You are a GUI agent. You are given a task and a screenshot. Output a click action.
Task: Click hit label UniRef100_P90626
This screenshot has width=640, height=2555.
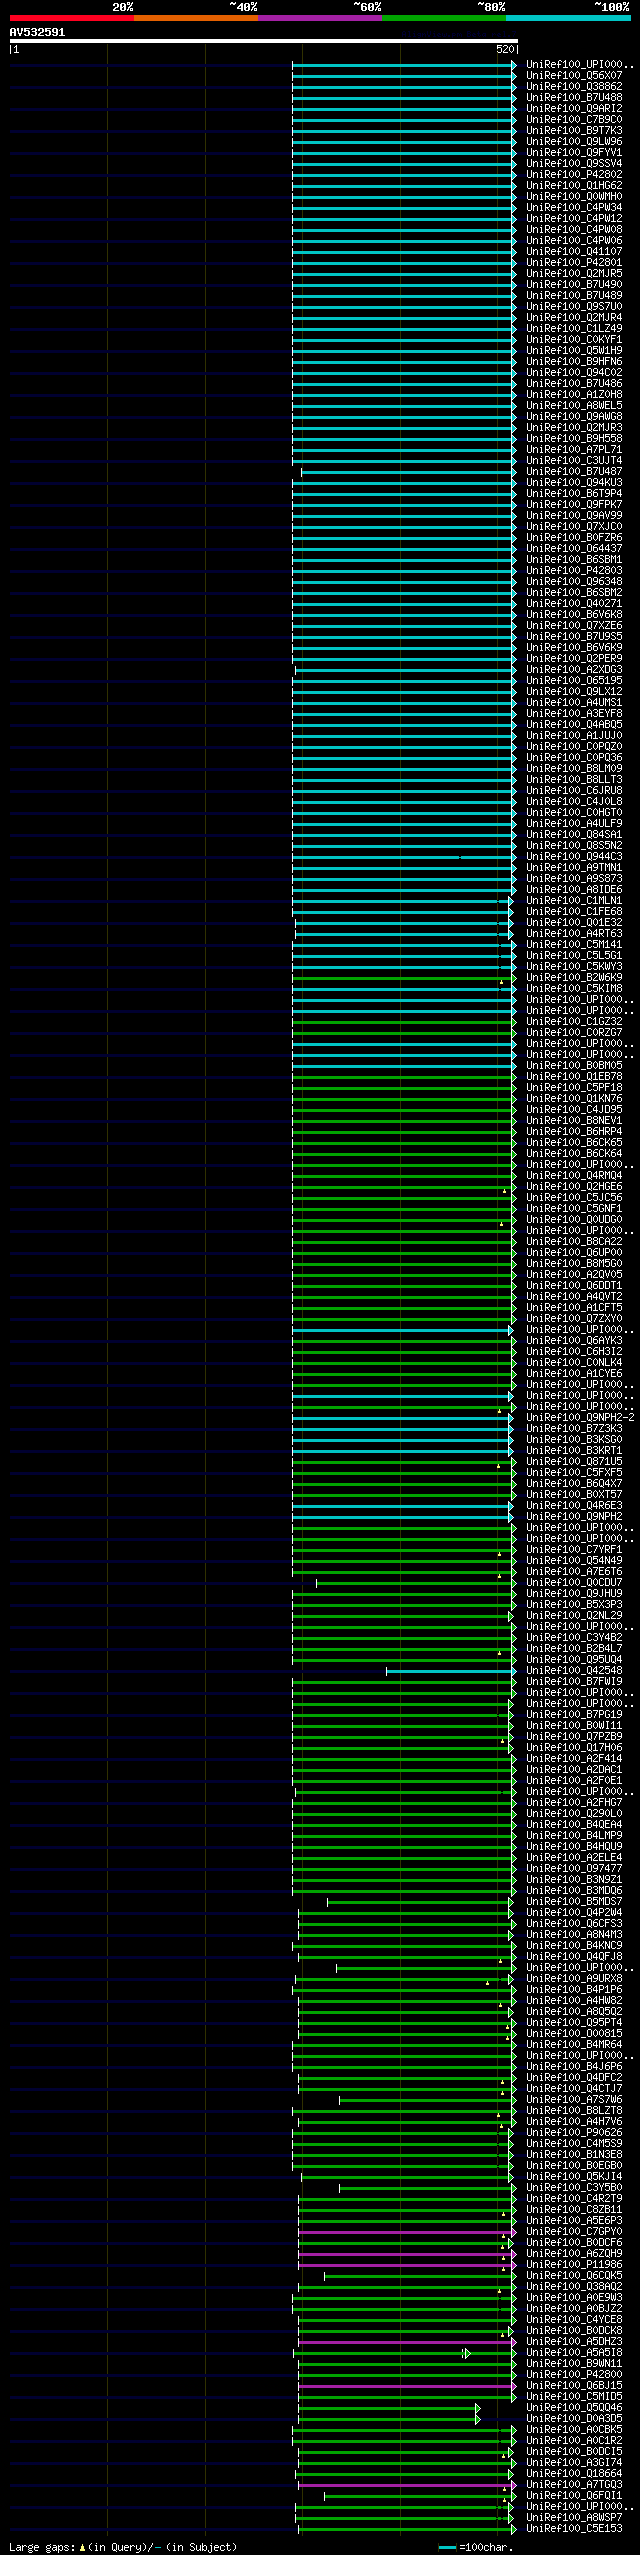[x=574, y=2133]
